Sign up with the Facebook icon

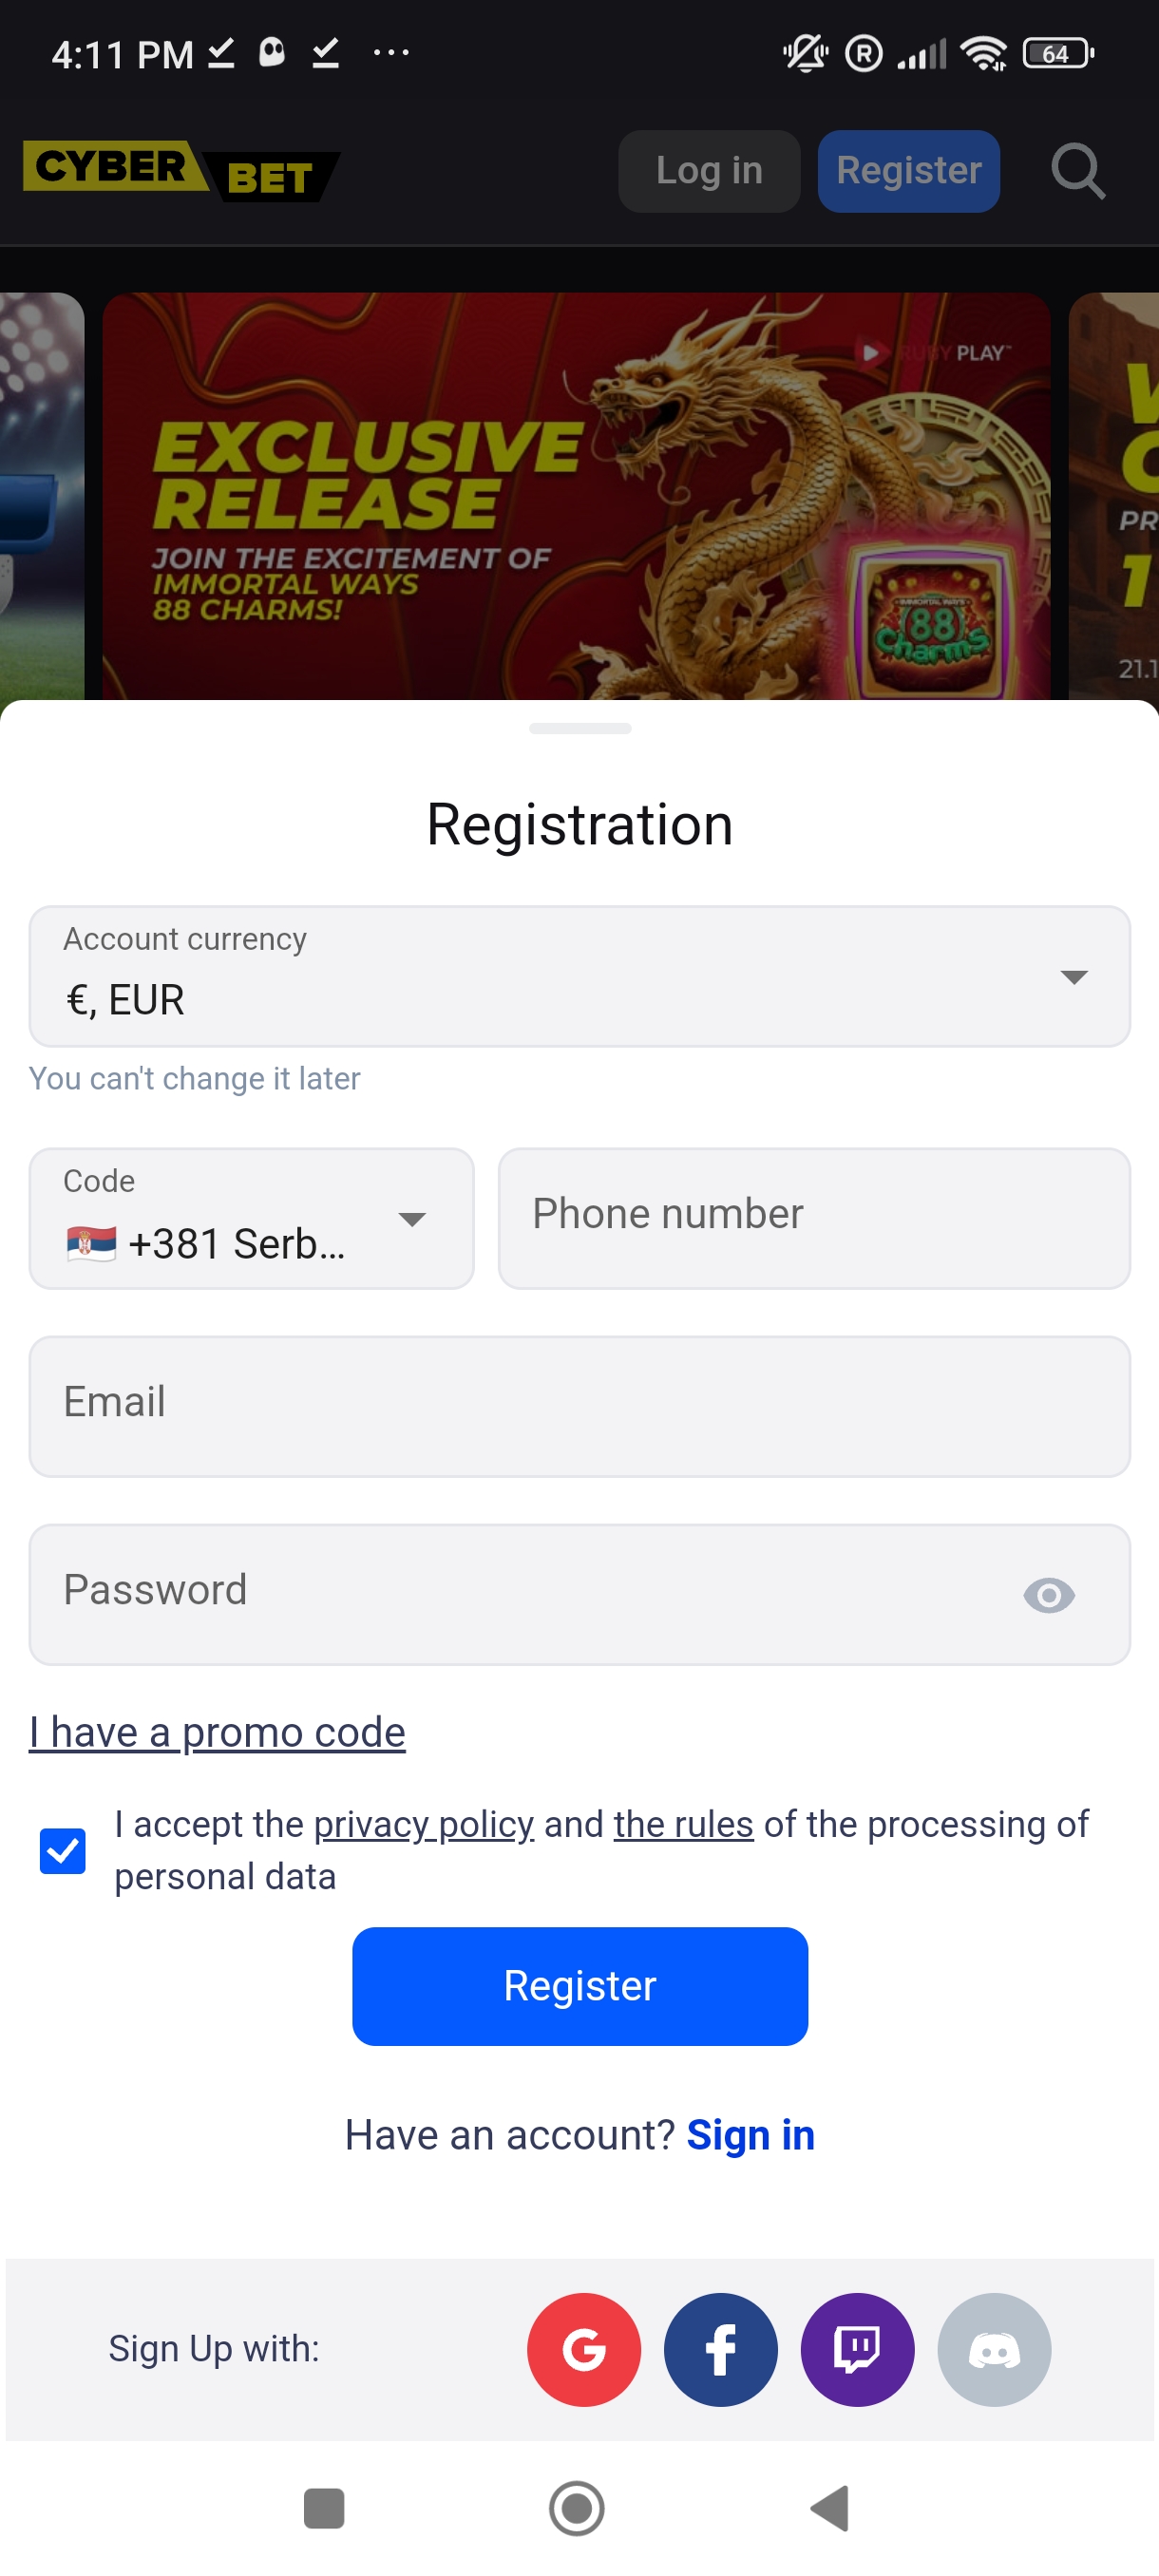click(x=720, y=2348)
